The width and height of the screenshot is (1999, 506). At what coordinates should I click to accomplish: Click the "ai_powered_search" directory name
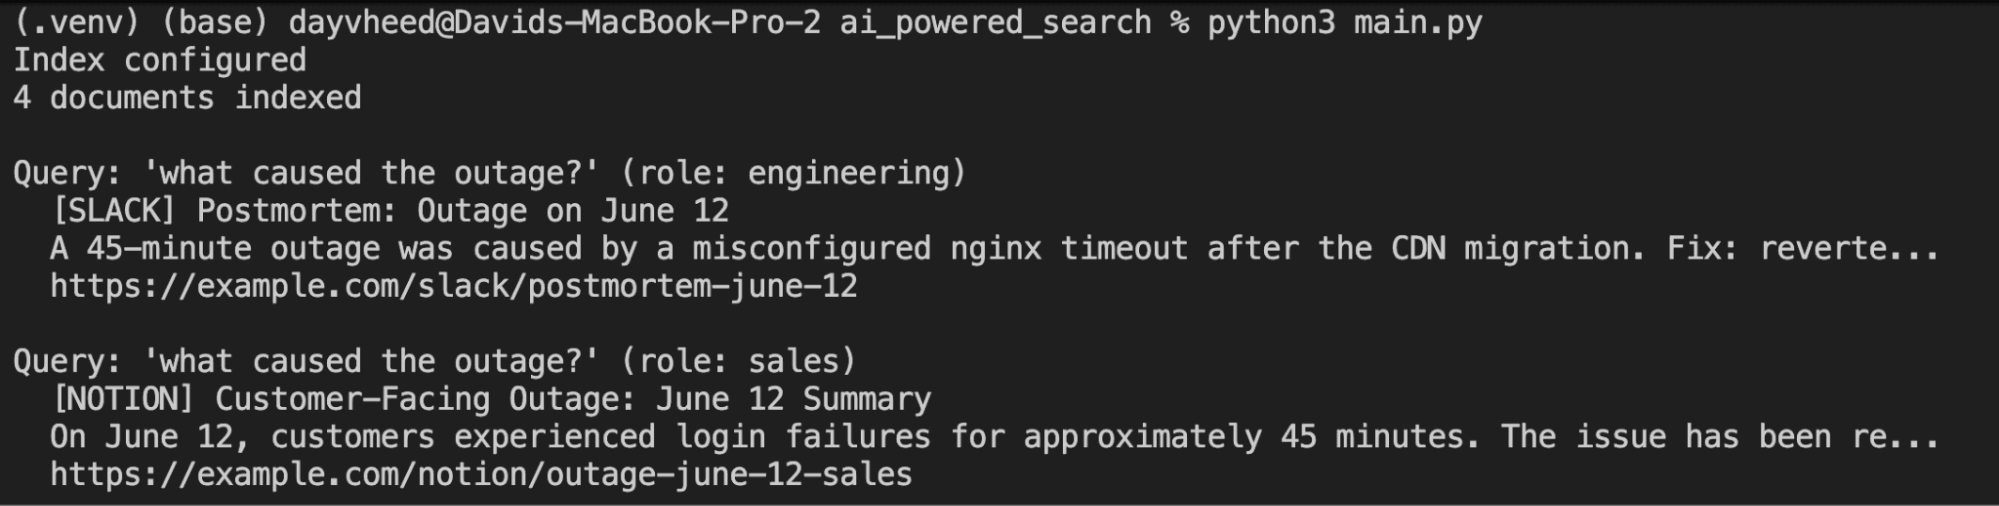(995, 22)
